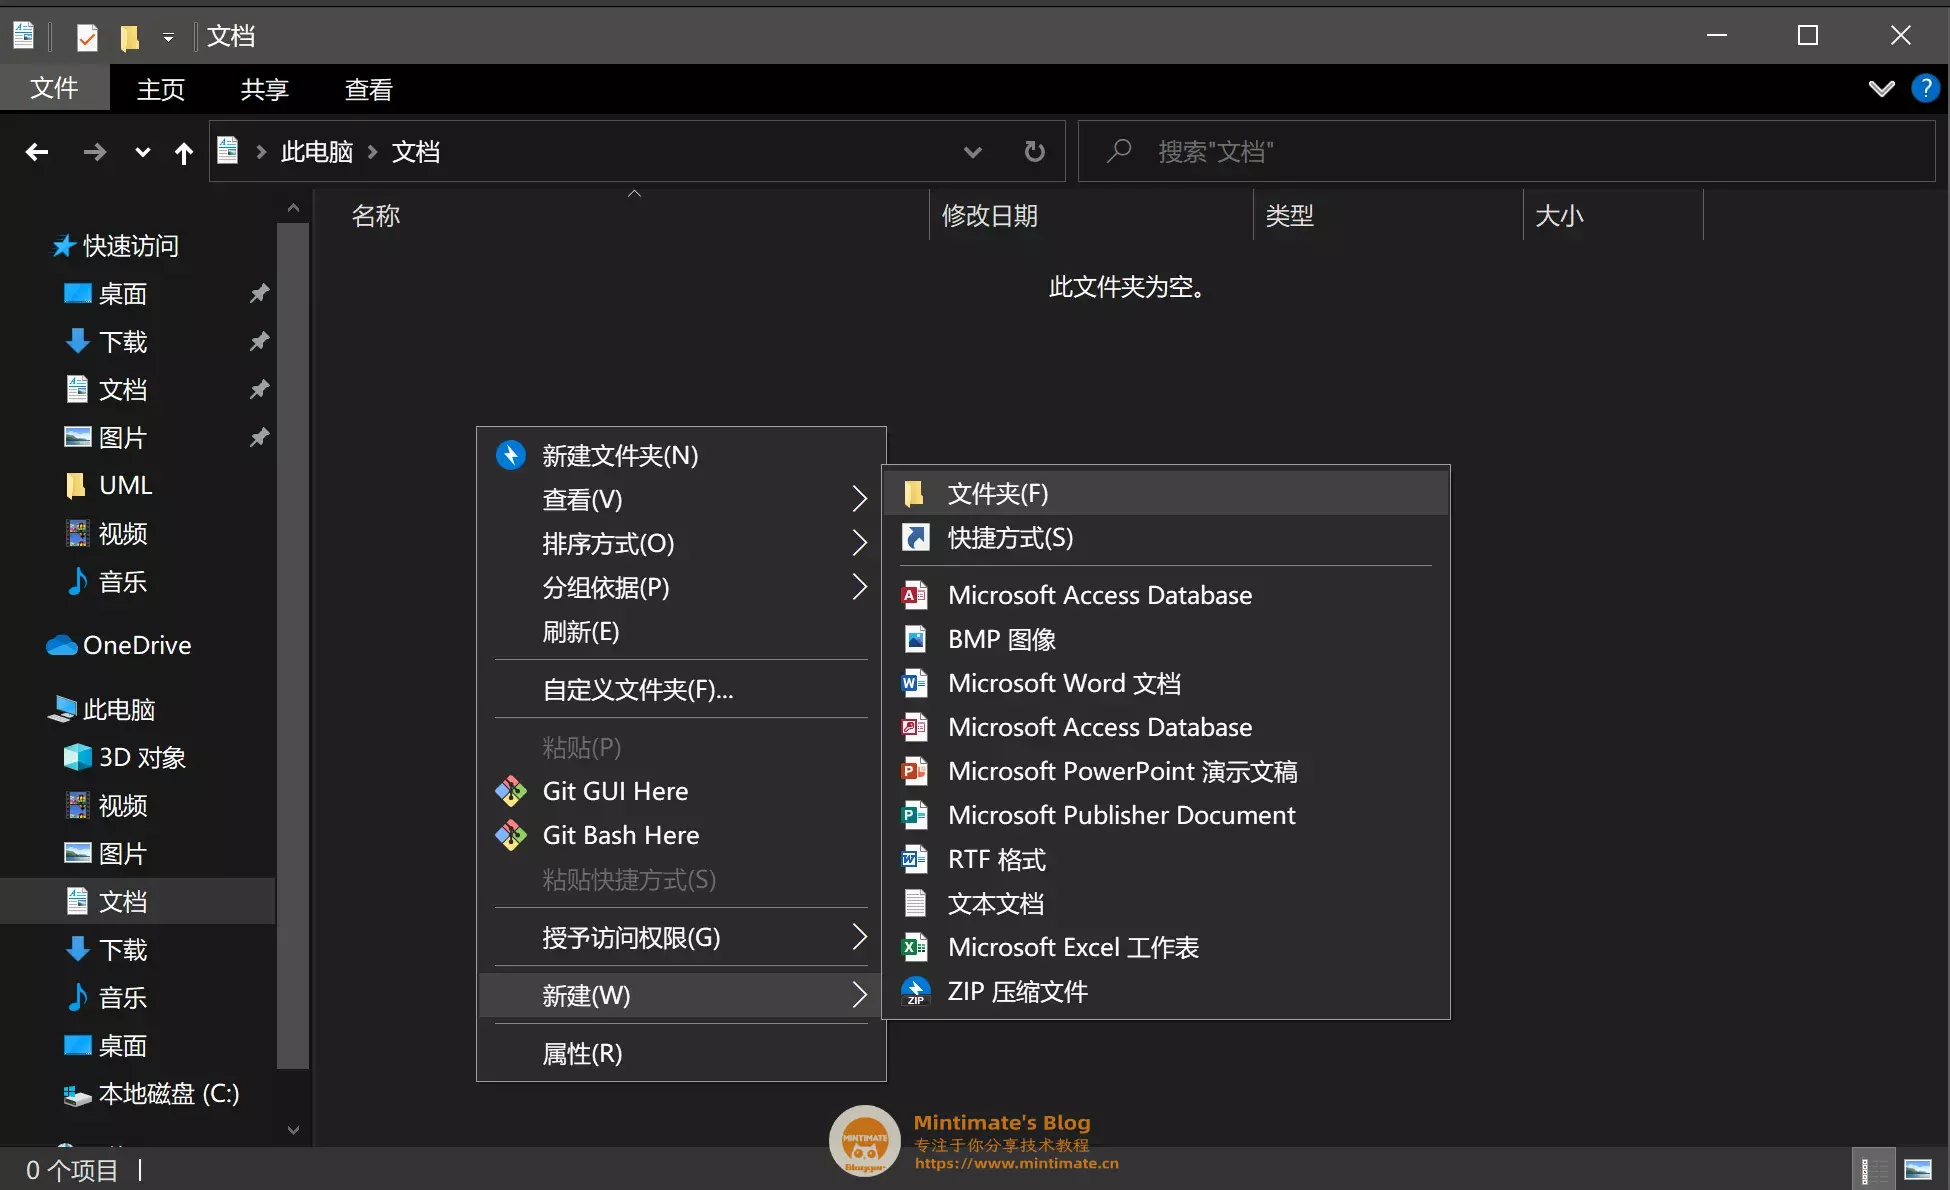The image size is (1950, 1190).
Task: Sort by the 修改日期 column header
Action: (x=1091, y=215)
